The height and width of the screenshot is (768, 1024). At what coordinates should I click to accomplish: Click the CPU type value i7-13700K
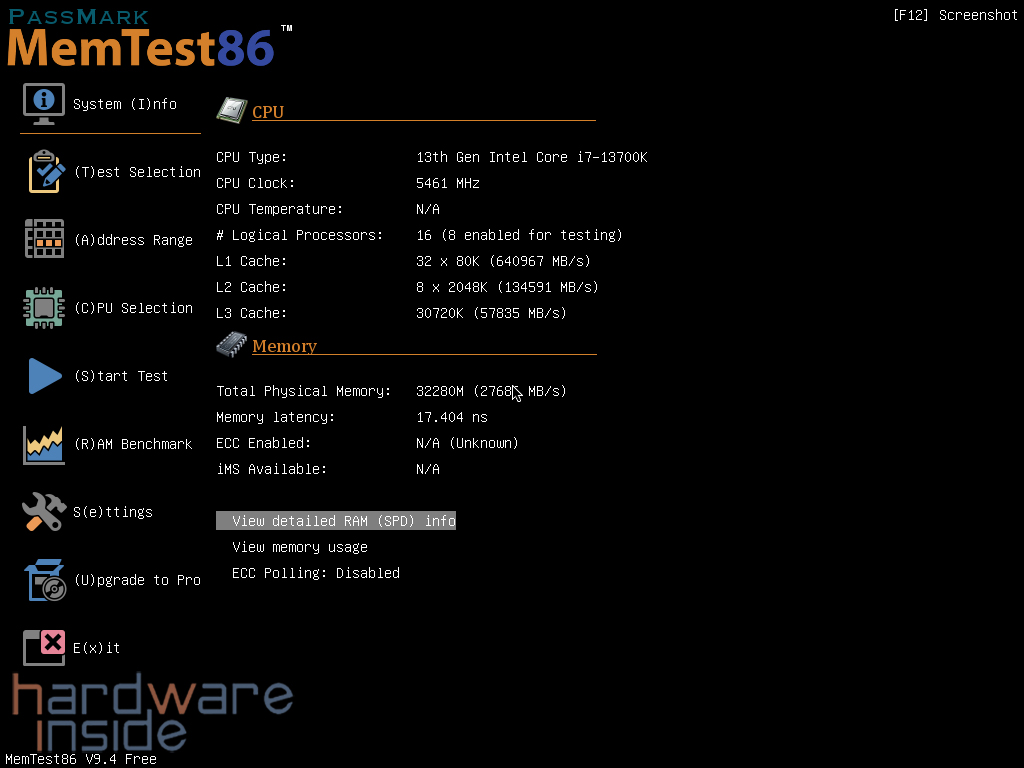pyautogui.click(x=532, y=157)
